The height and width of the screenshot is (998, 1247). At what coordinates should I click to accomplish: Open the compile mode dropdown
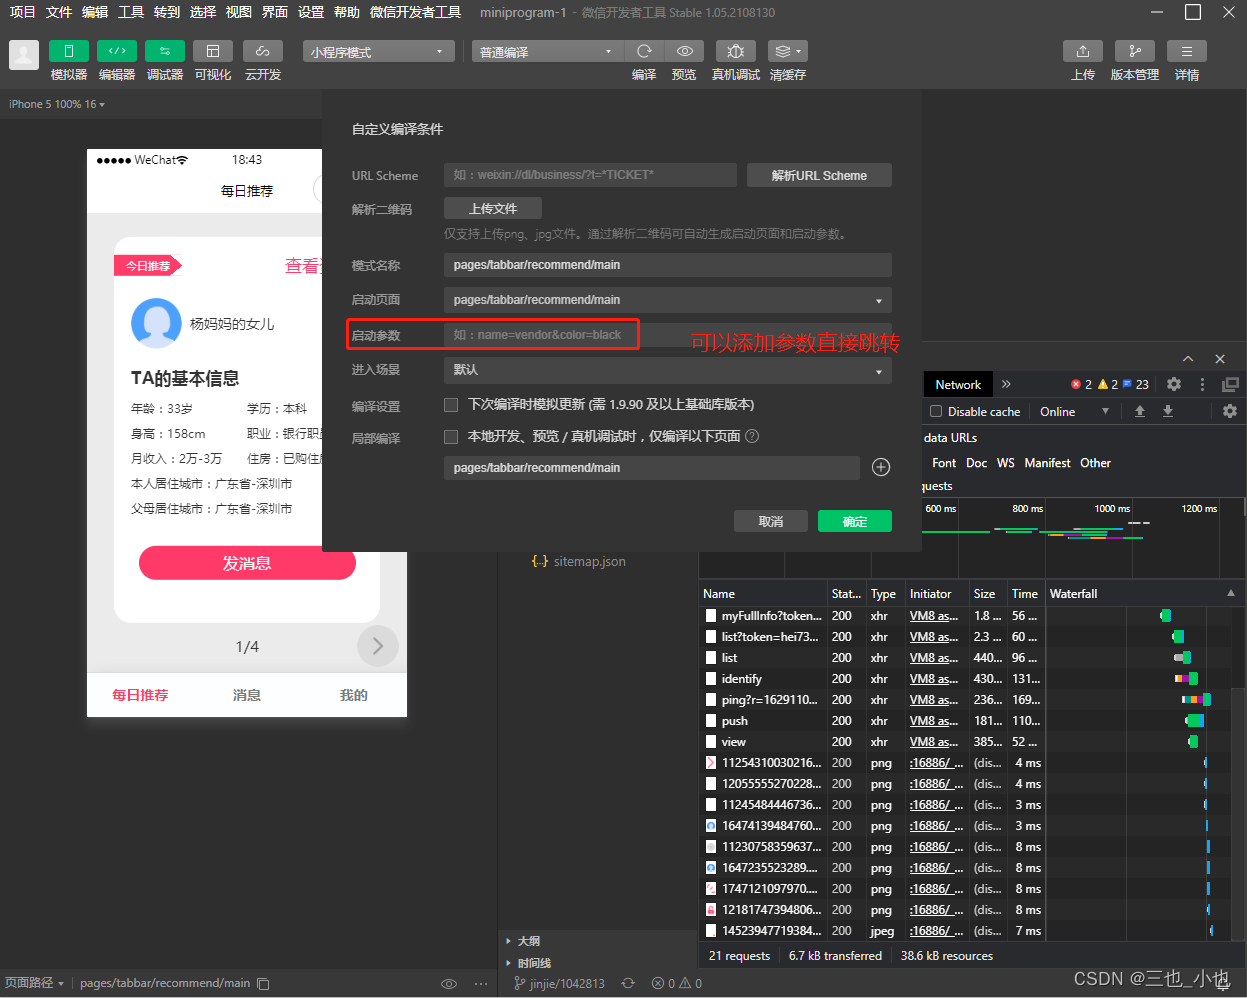coord(548,52)
